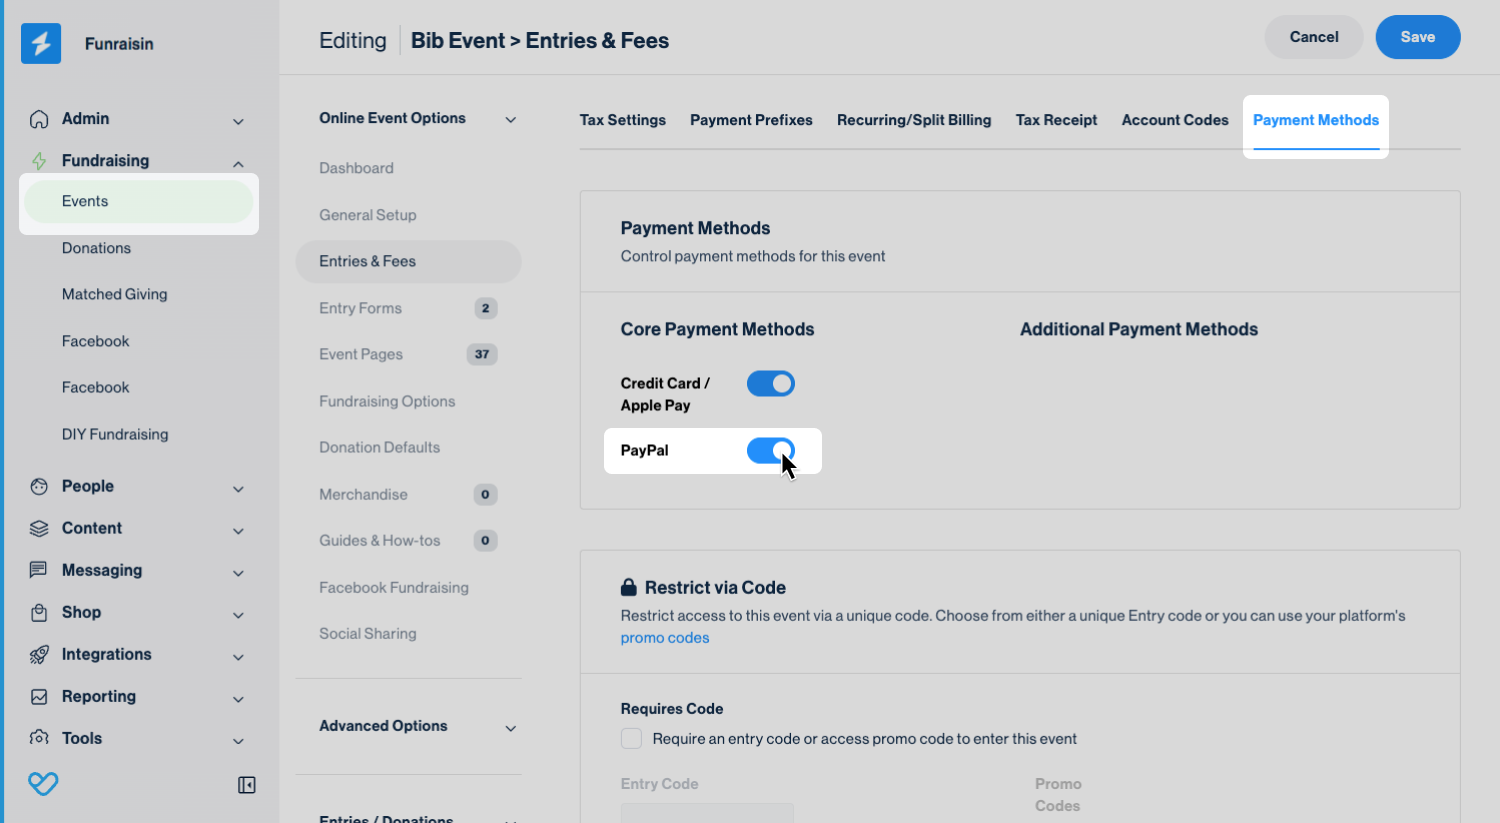Toggle off Credit Card / Apple Pay
The height and width of the screenshot is (823, 1500).
pyautogui.click(x=771, y=384)
